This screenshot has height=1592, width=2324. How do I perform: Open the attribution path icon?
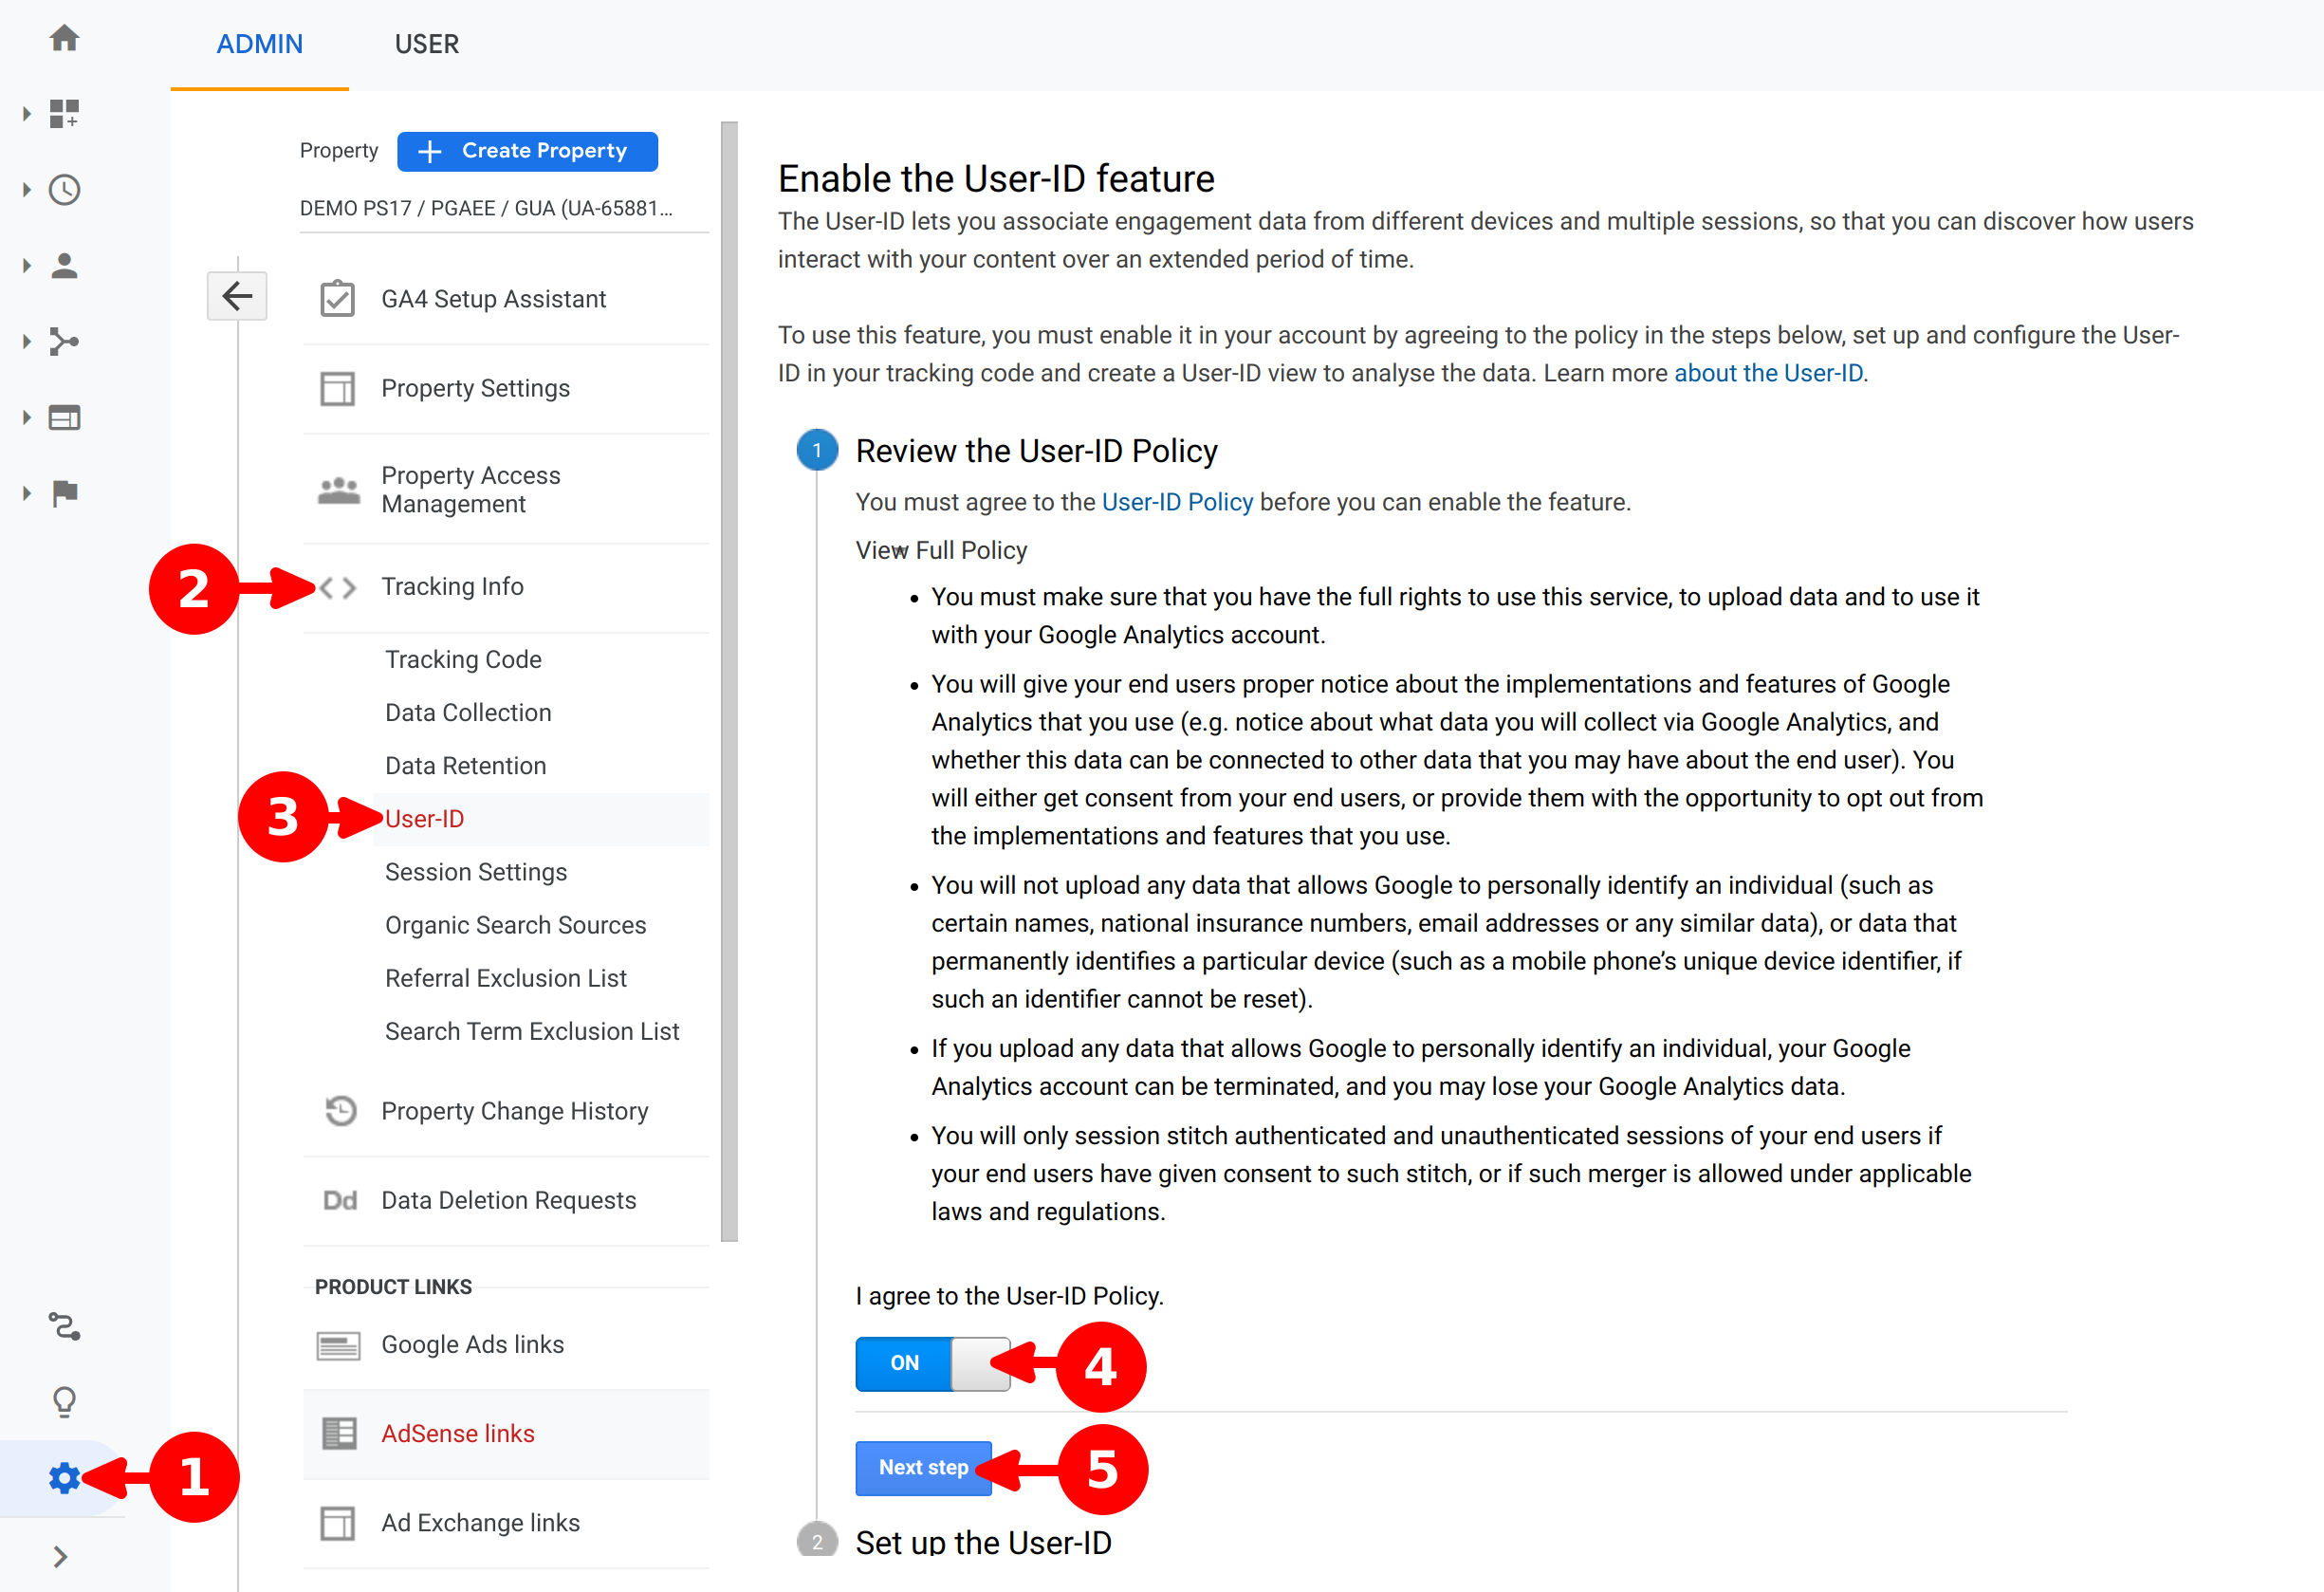pyautogui.click(x=64, y=1326)
